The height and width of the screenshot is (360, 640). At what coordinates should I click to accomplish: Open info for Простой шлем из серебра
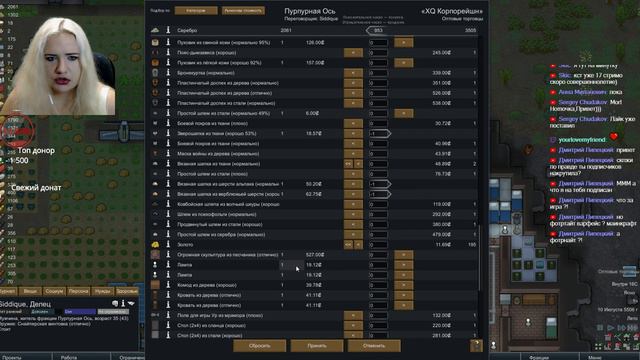pyautogui.click(x=168, y=234)
